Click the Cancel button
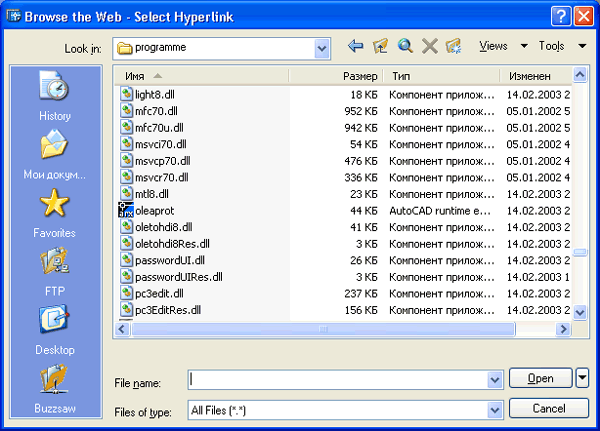Image resolution: width=600 pixels, height=431 pixels. pyautogui.click(x=548, y=409)
